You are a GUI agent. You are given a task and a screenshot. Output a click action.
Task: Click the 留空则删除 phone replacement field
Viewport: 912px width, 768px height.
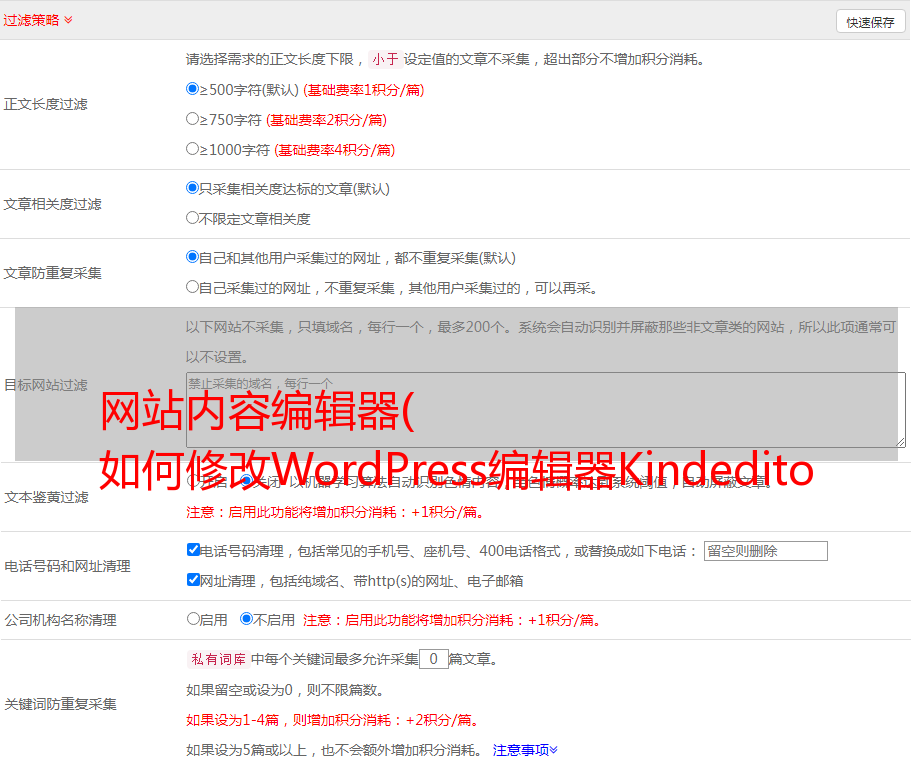[765, 551]
